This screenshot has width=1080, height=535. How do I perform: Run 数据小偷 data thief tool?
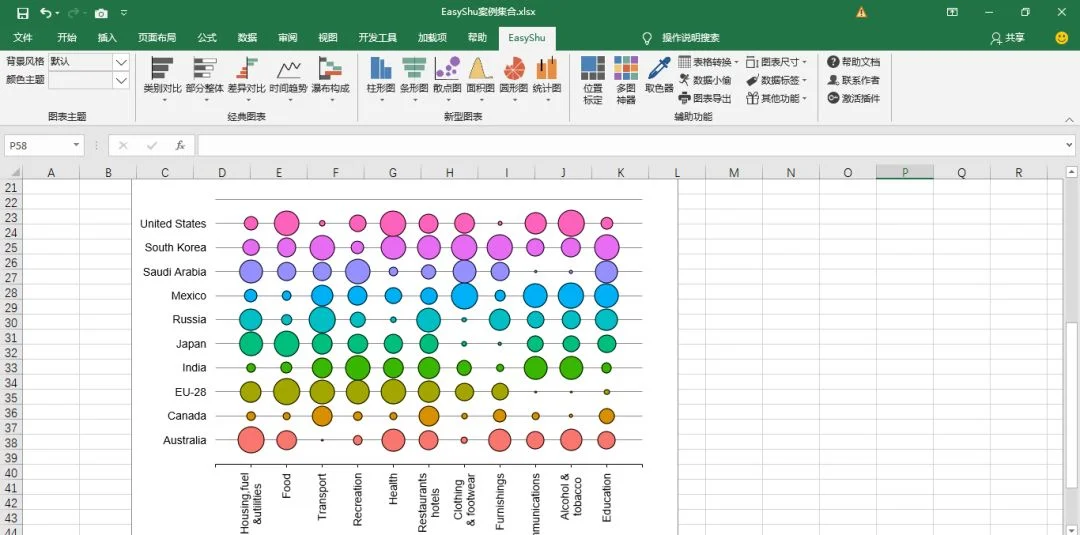[705, 80]
